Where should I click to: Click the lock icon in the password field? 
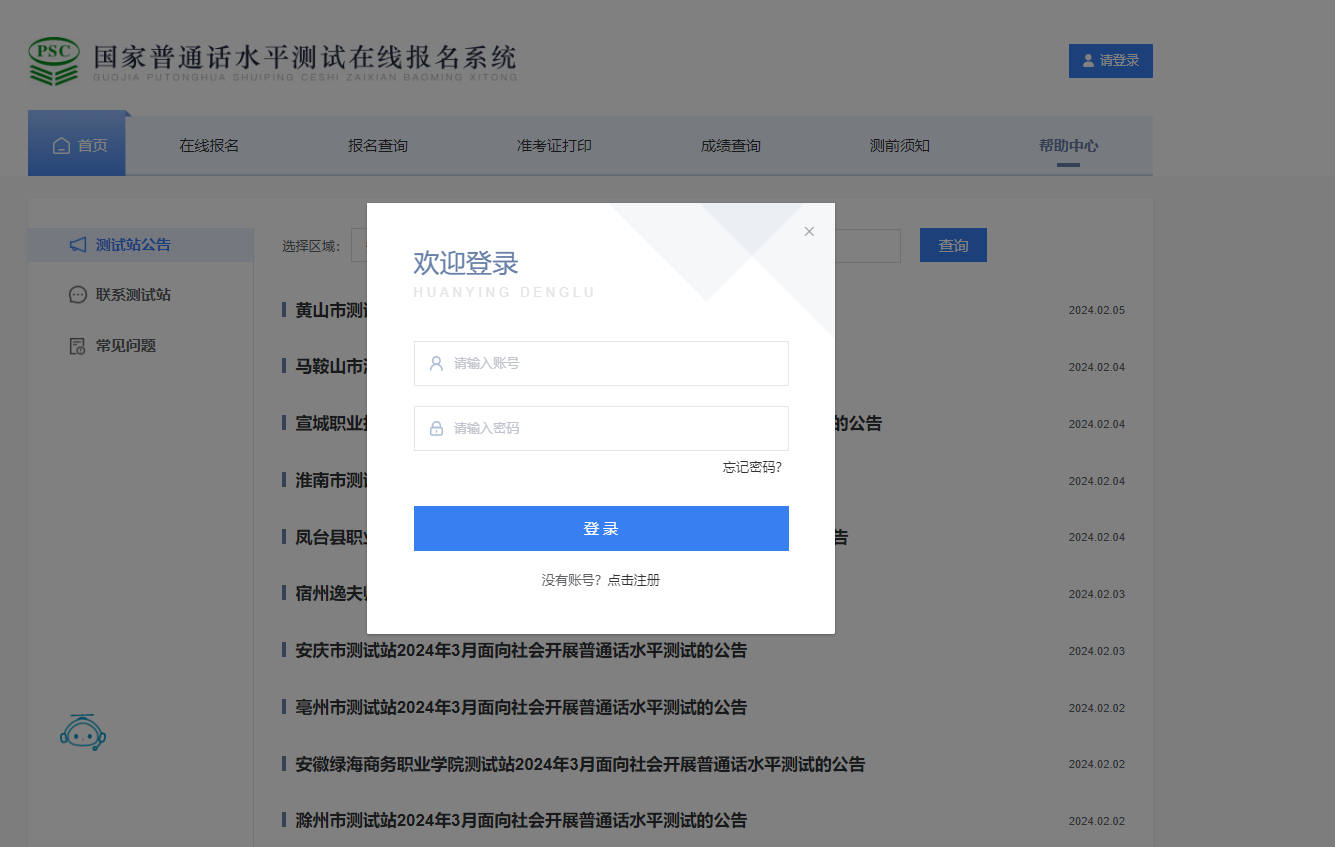tap(436, 428)
